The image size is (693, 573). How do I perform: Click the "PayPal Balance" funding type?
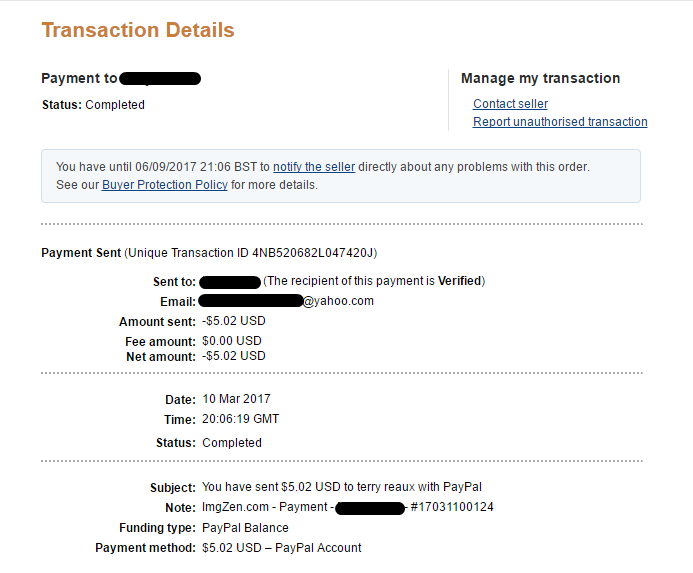(245, 528)
